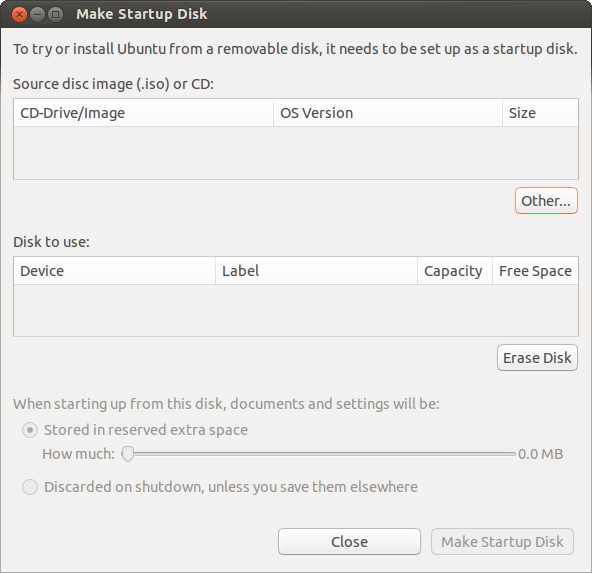Sort by CD-Drive/Image column header
This screenshot has width=592, height=573.
click(143, 112)
